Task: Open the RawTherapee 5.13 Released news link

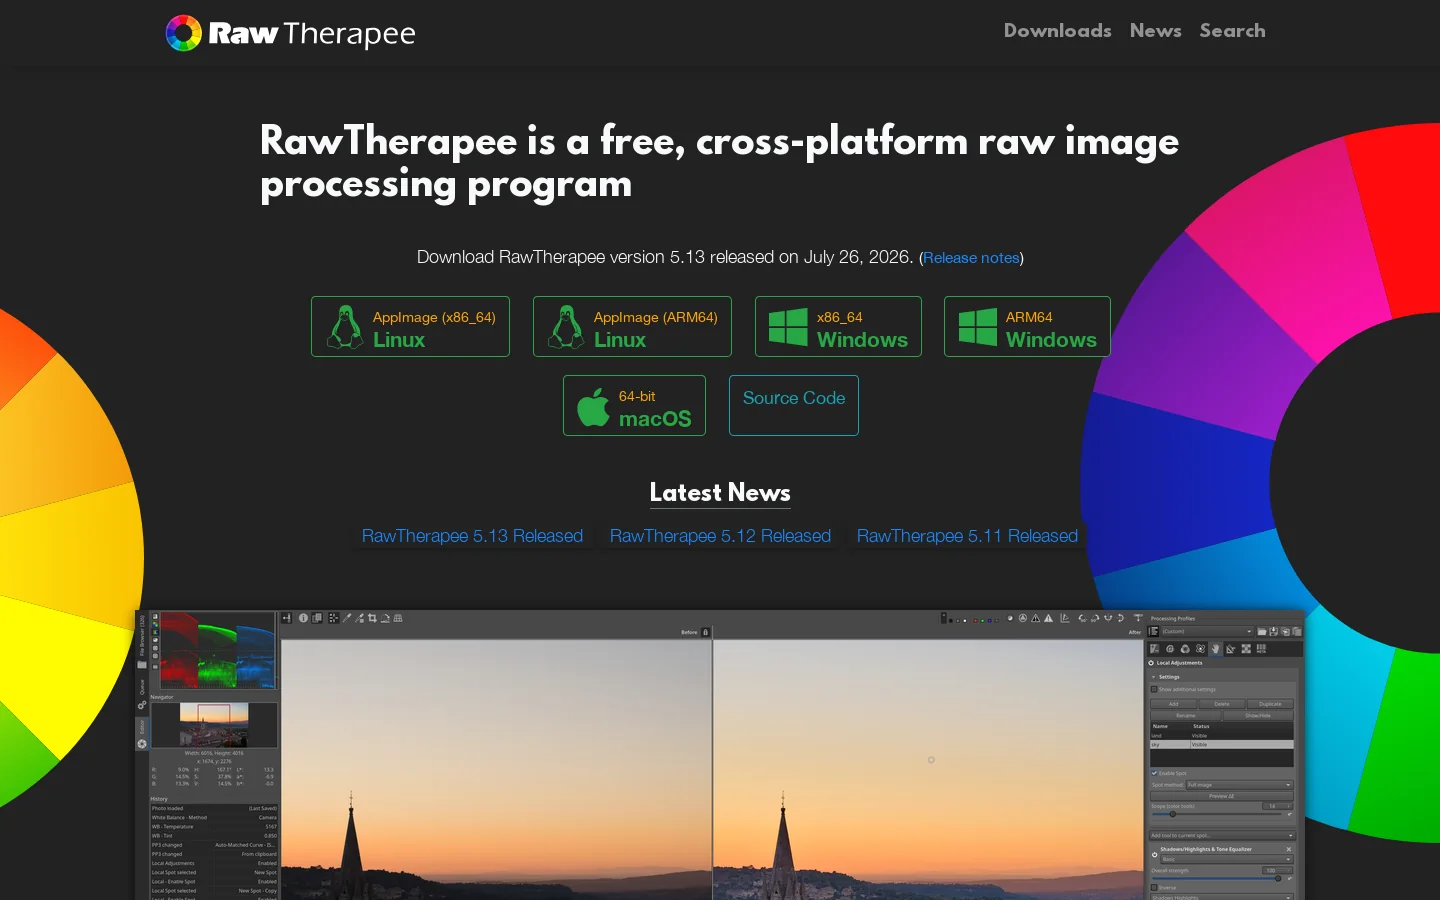Action: [x=472, y=536]
